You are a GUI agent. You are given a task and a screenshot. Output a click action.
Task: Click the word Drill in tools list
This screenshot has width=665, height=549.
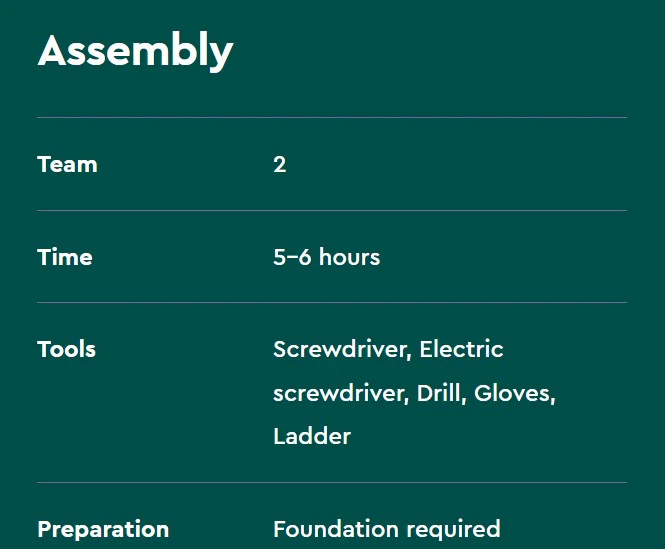[x=440, y=393]
